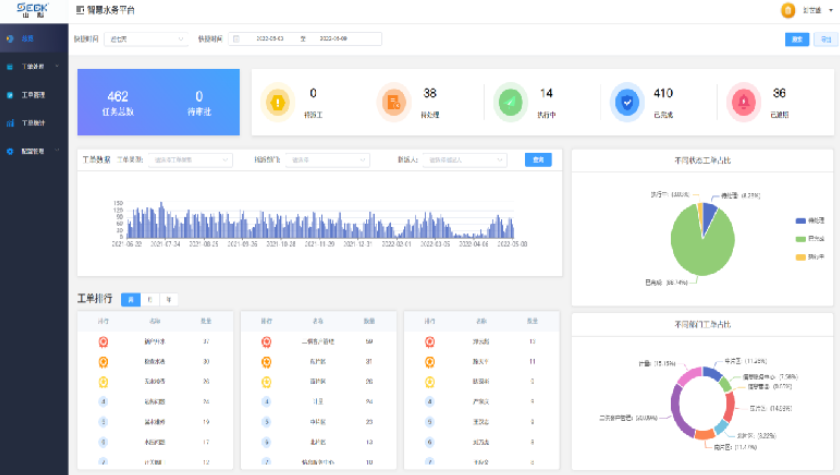Toggle the blue legend swatch in pie chart
Image resolution: width=840 pixels, height=475 pixels.
tap(801, 220)
